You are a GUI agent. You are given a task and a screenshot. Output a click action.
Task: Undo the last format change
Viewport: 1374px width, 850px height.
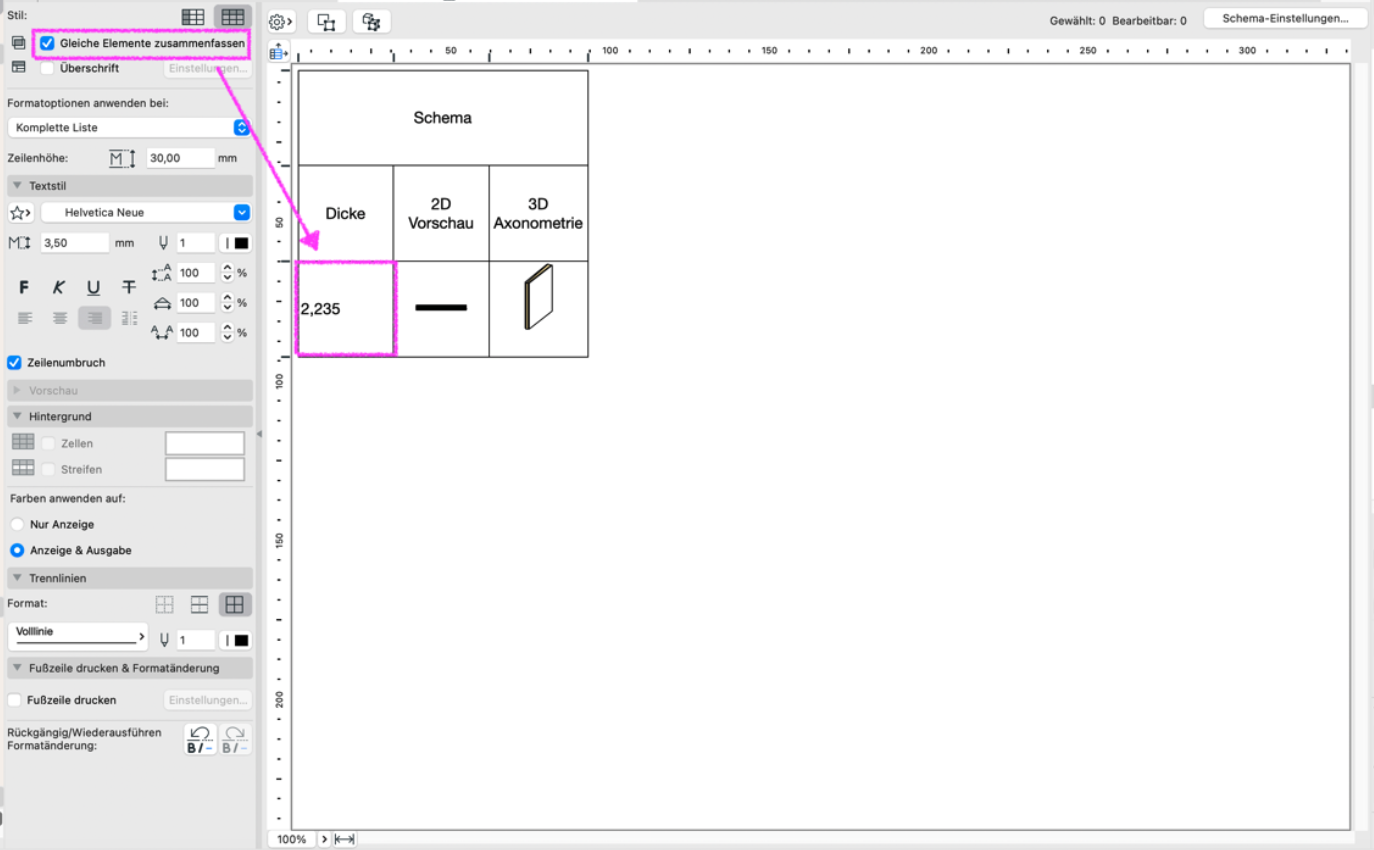[200, 740]
